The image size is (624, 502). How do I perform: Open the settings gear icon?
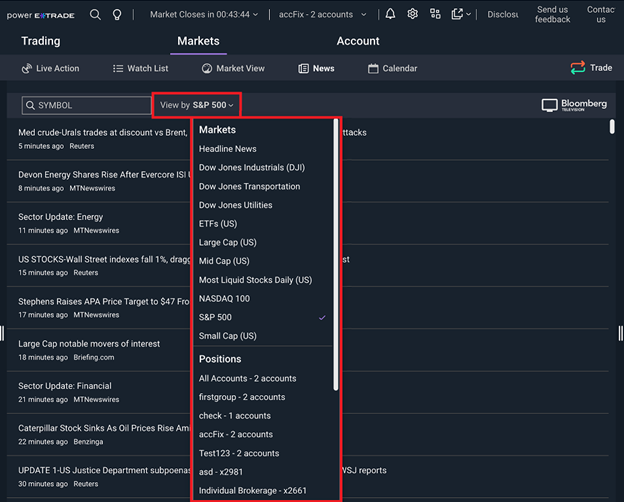413,14
